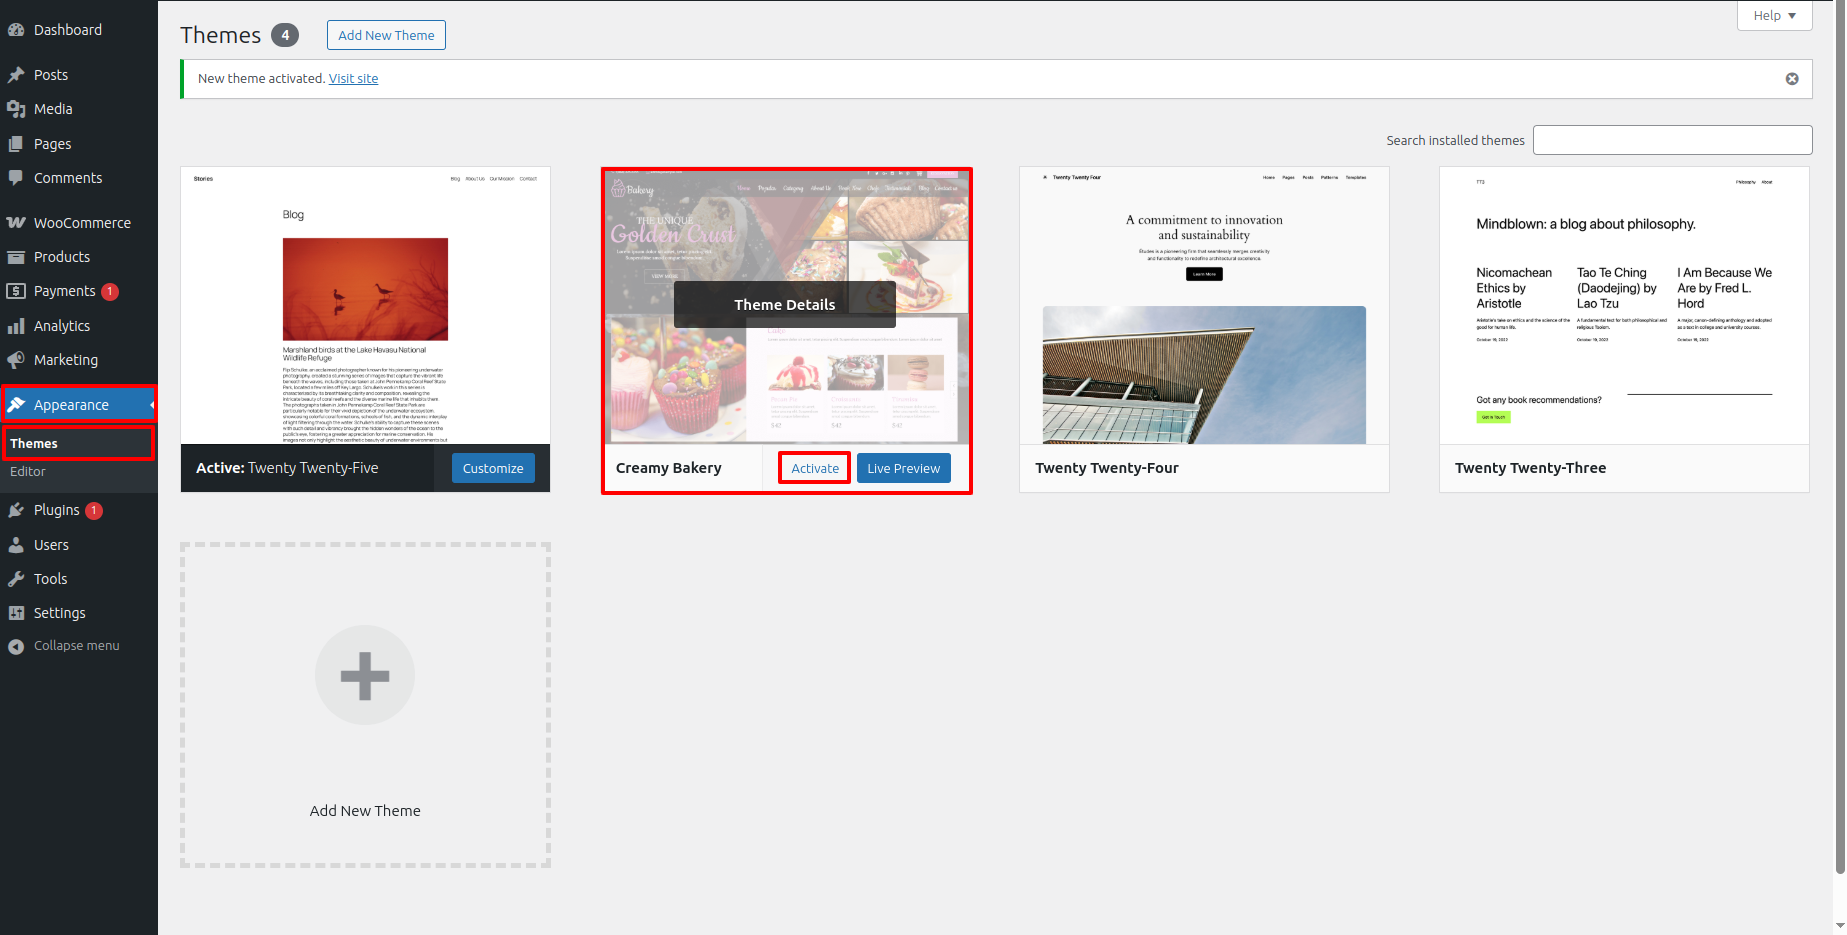Click the Users person icon
The width and height of the screenshot is (1847, 935).
16,545
